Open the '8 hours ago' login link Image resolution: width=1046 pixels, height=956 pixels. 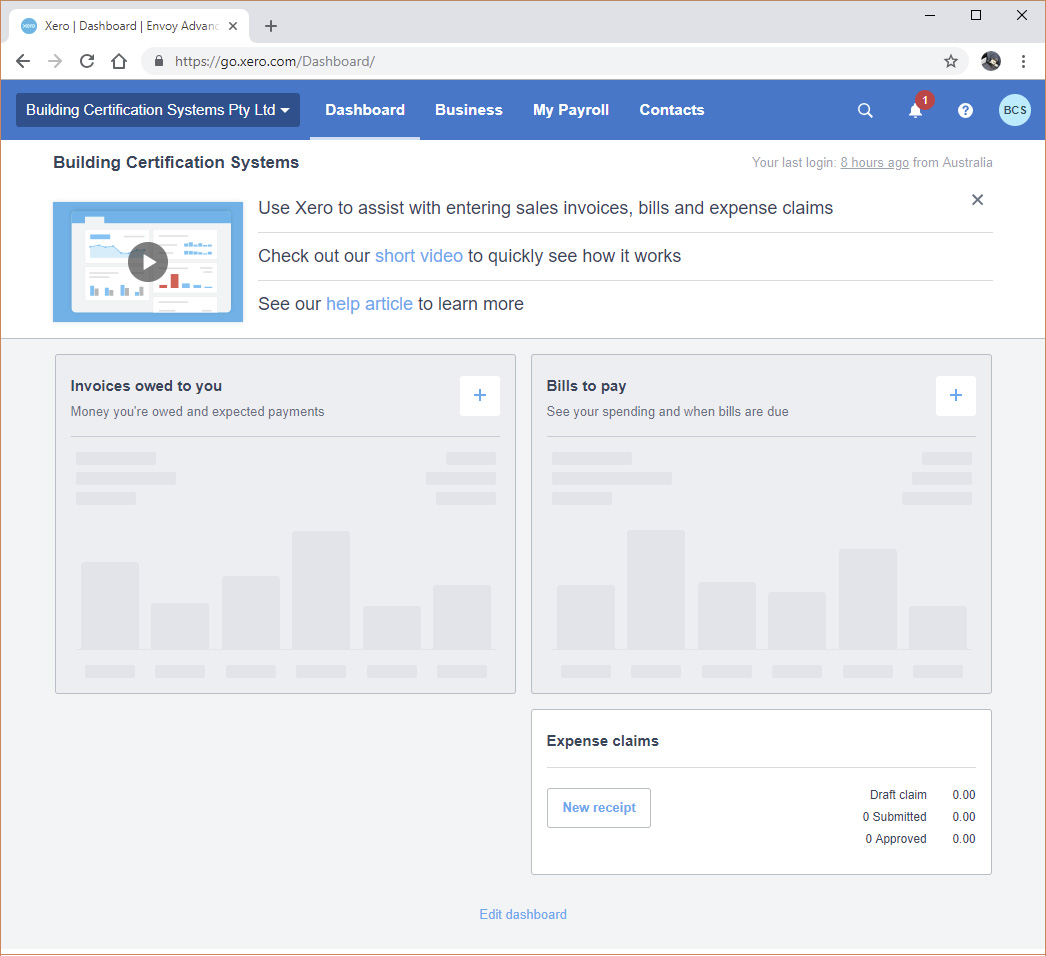[x=874, y=163]
